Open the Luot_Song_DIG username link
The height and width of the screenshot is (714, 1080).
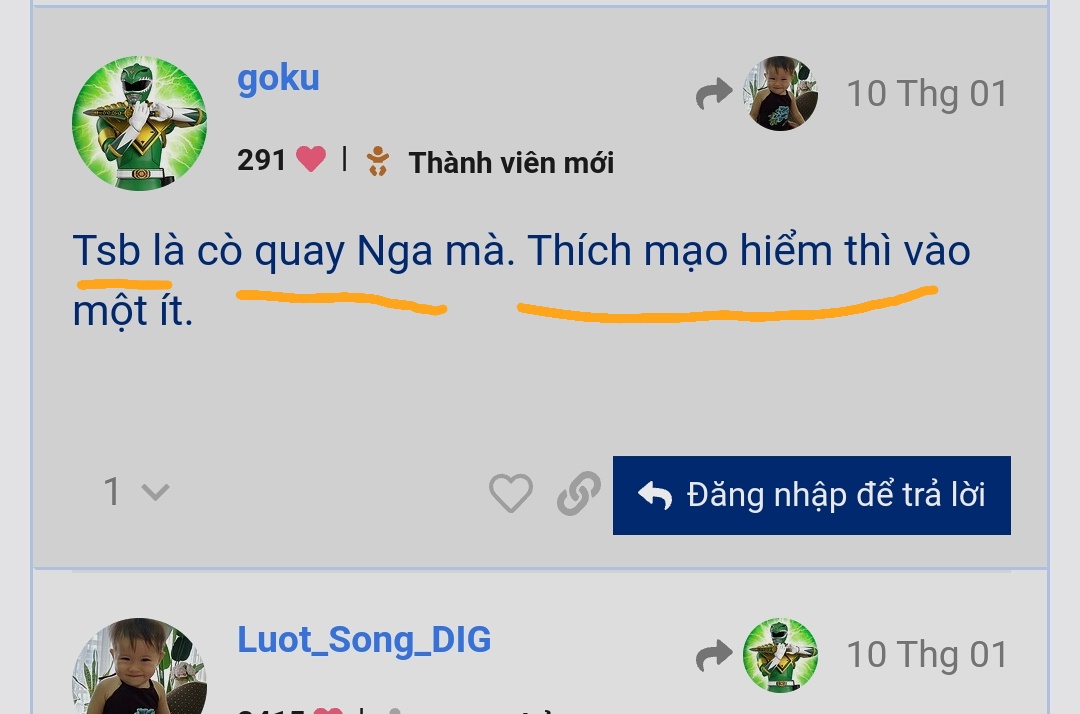(364, 640)
